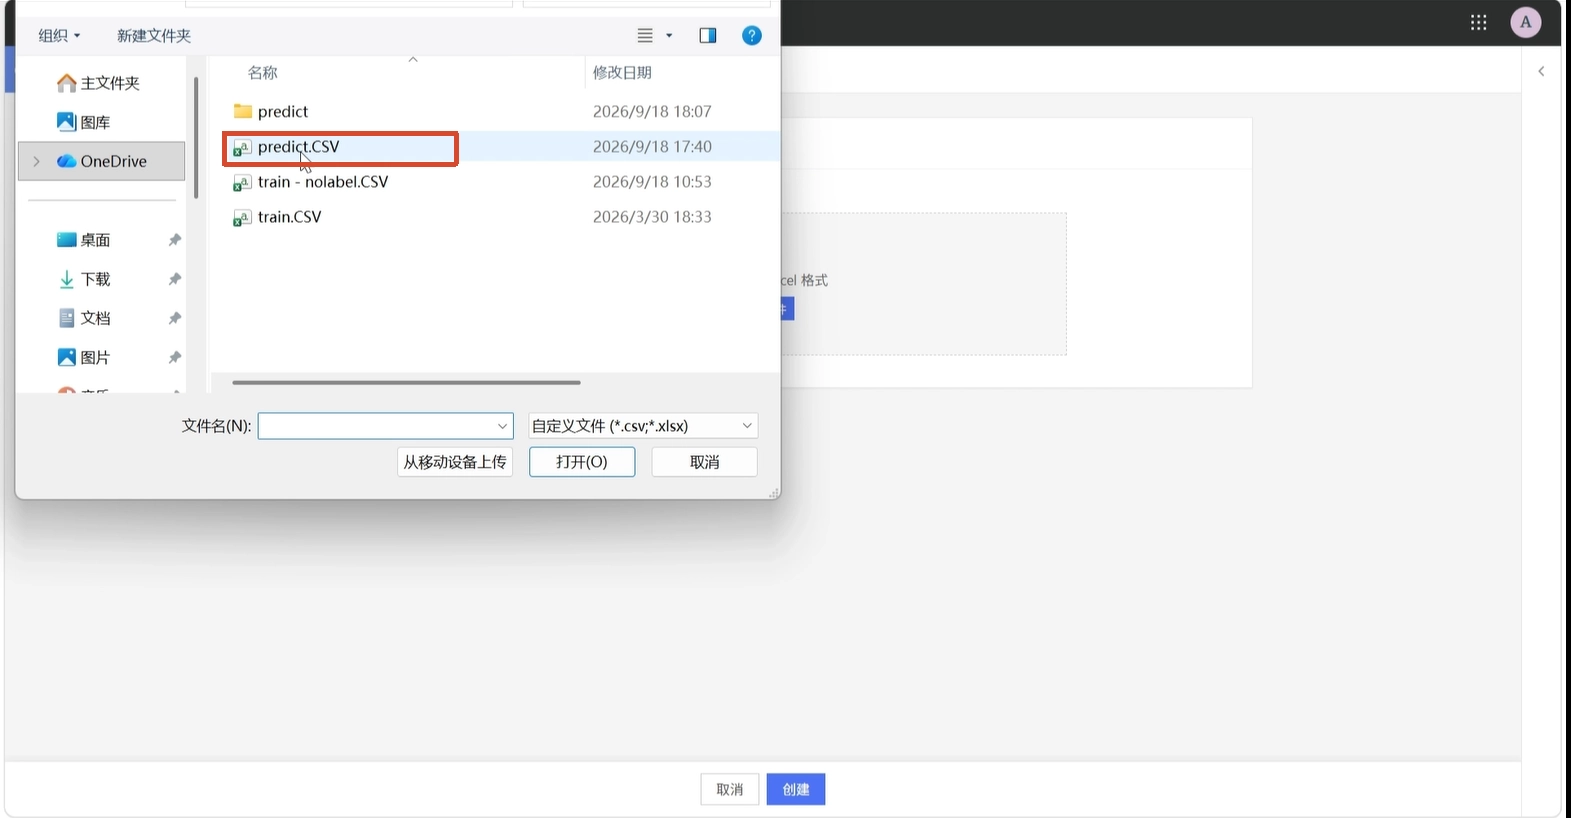
Task: Click the pin icon beside 桌面
Action: pyautogui.click(x=175, y=240)
